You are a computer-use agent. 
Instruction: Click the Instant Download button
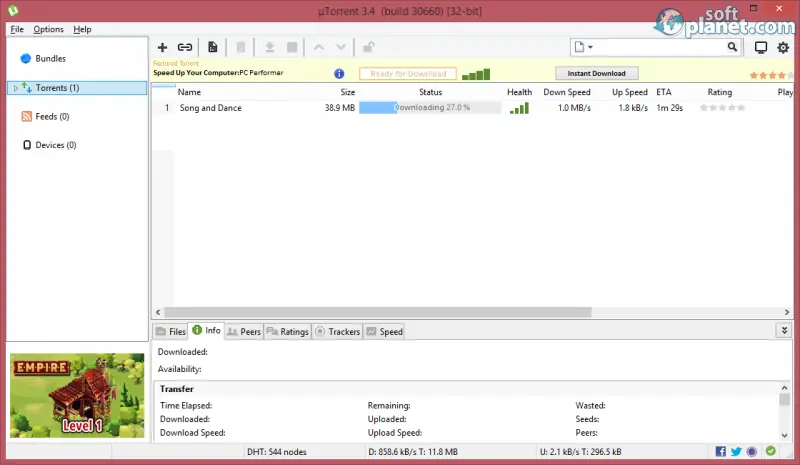click(x=596, y=74)
